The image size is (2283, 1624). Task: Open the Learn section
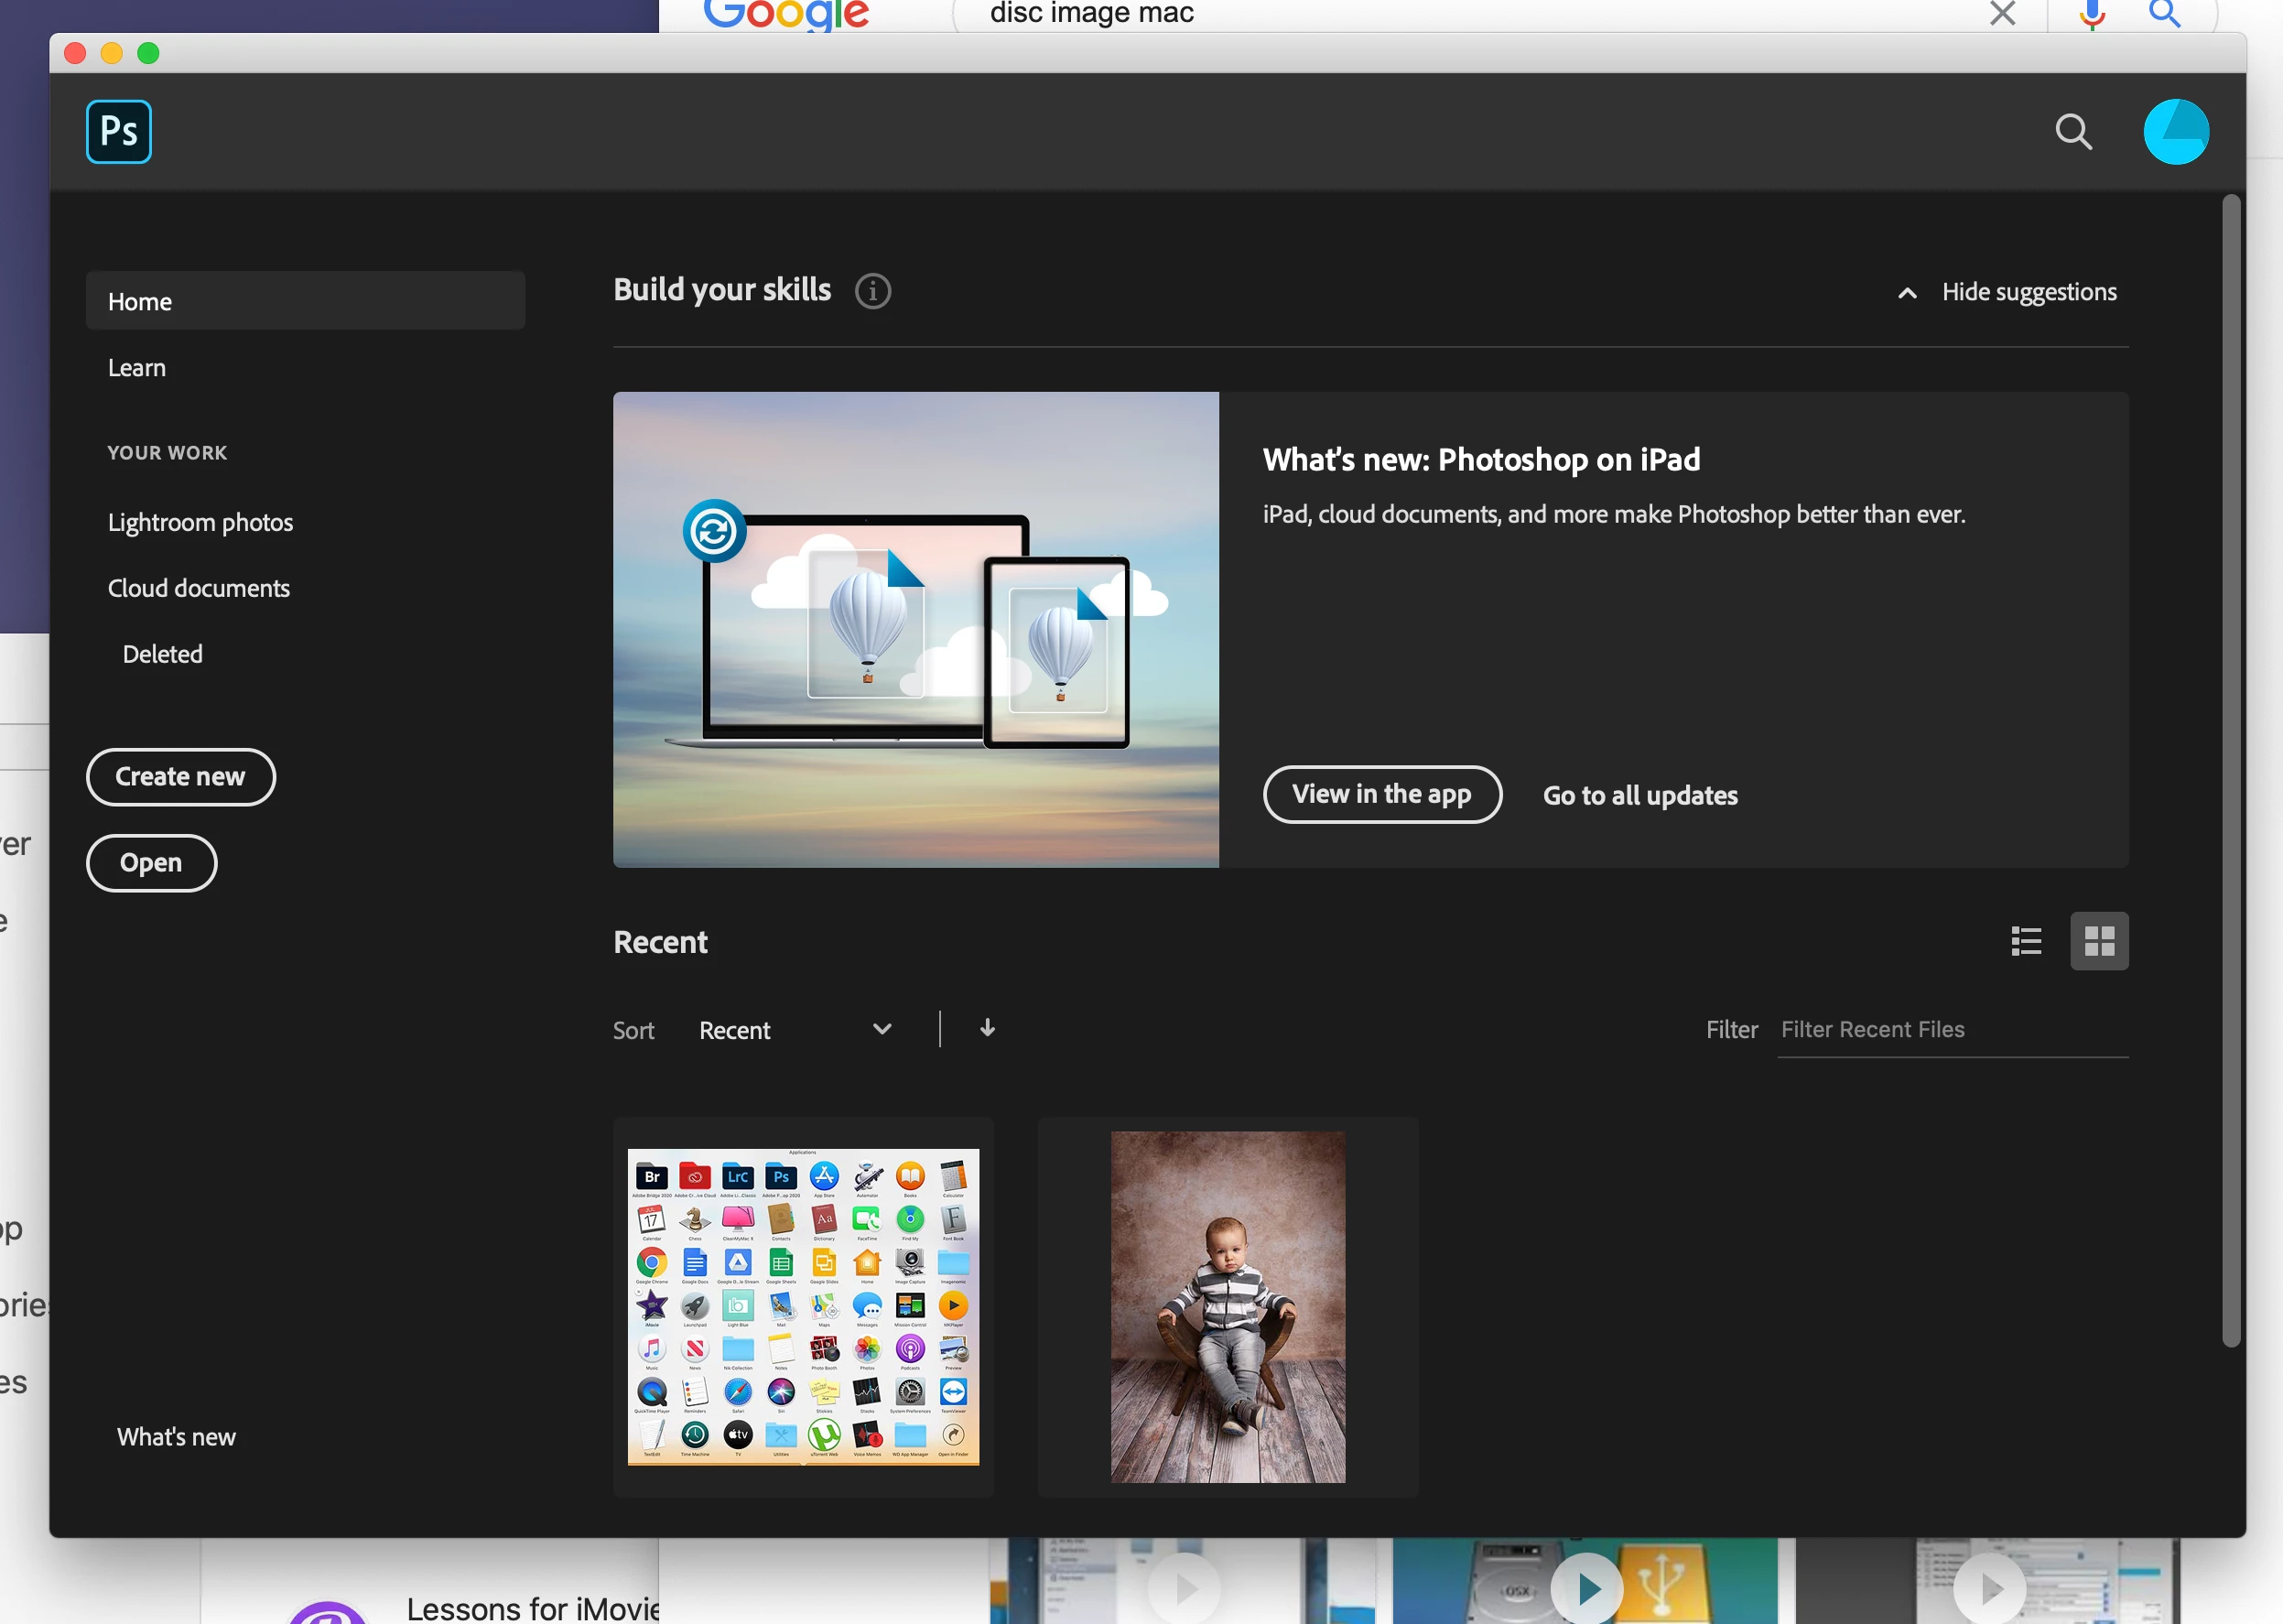(137, 367)
